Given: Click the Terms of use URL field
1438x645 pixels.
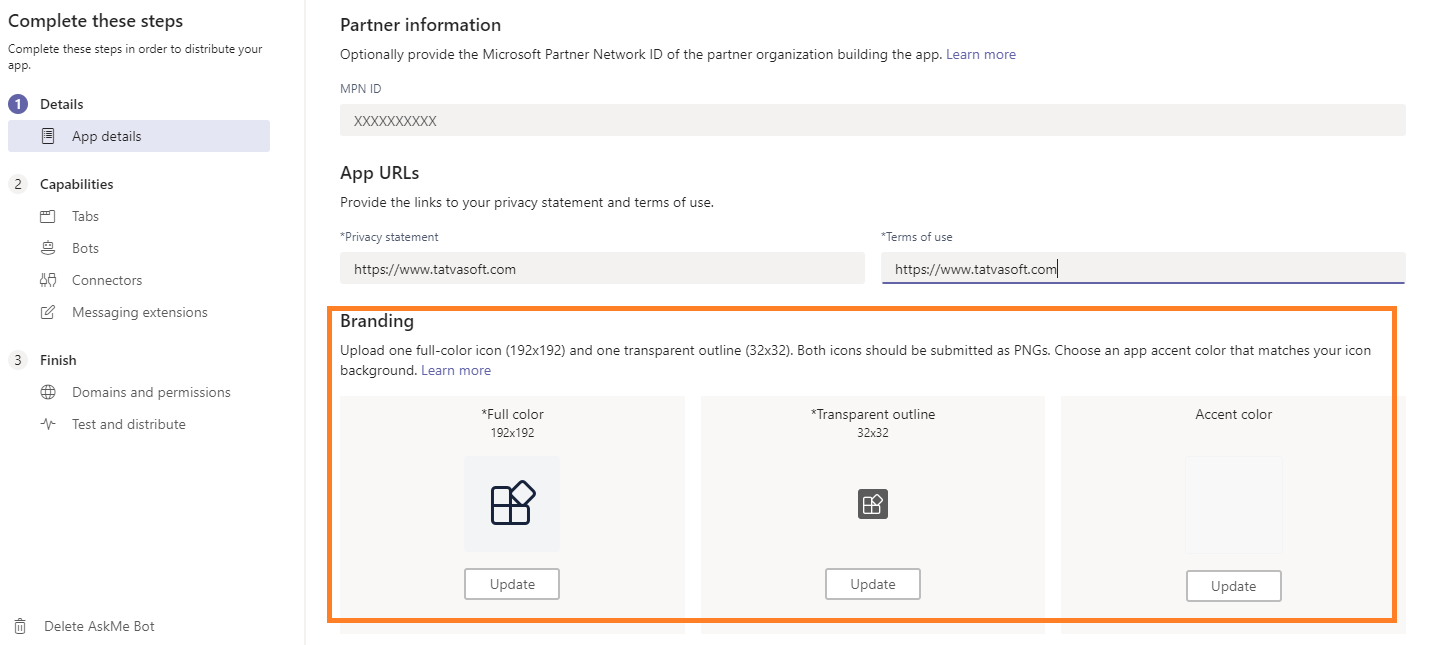Looking at the screenshot, I should point(1144,268).
